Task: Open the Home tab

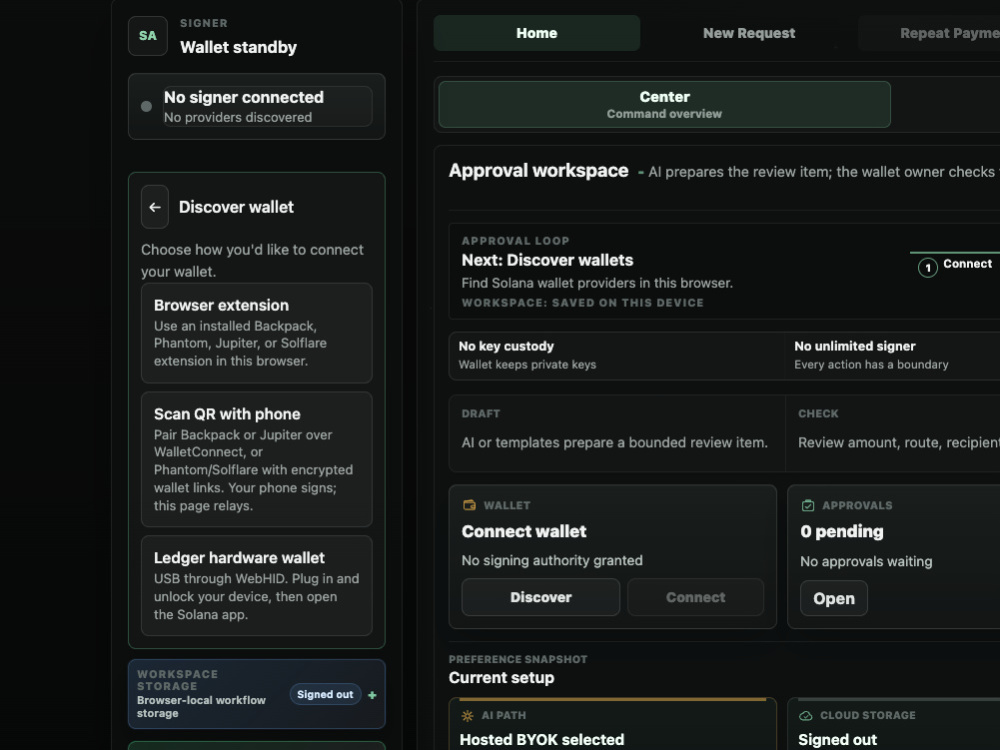Action: (537, 33)
